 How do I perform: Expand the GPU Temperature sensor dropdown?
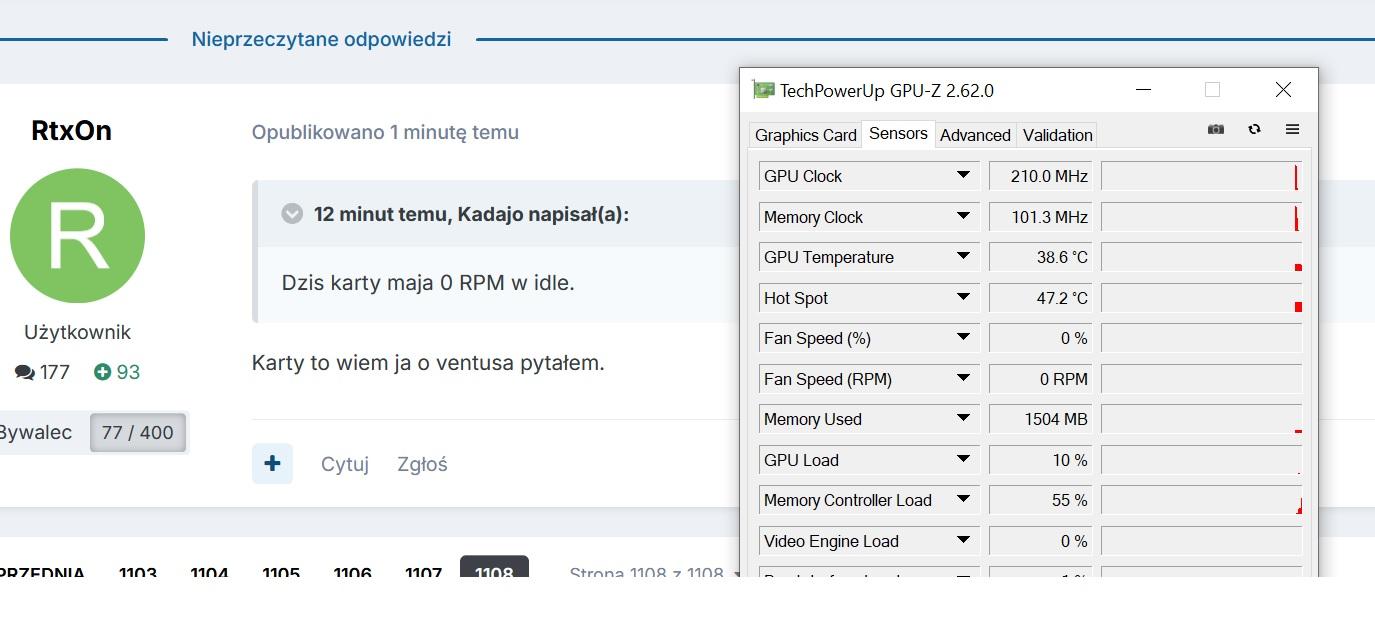(963, 256)
